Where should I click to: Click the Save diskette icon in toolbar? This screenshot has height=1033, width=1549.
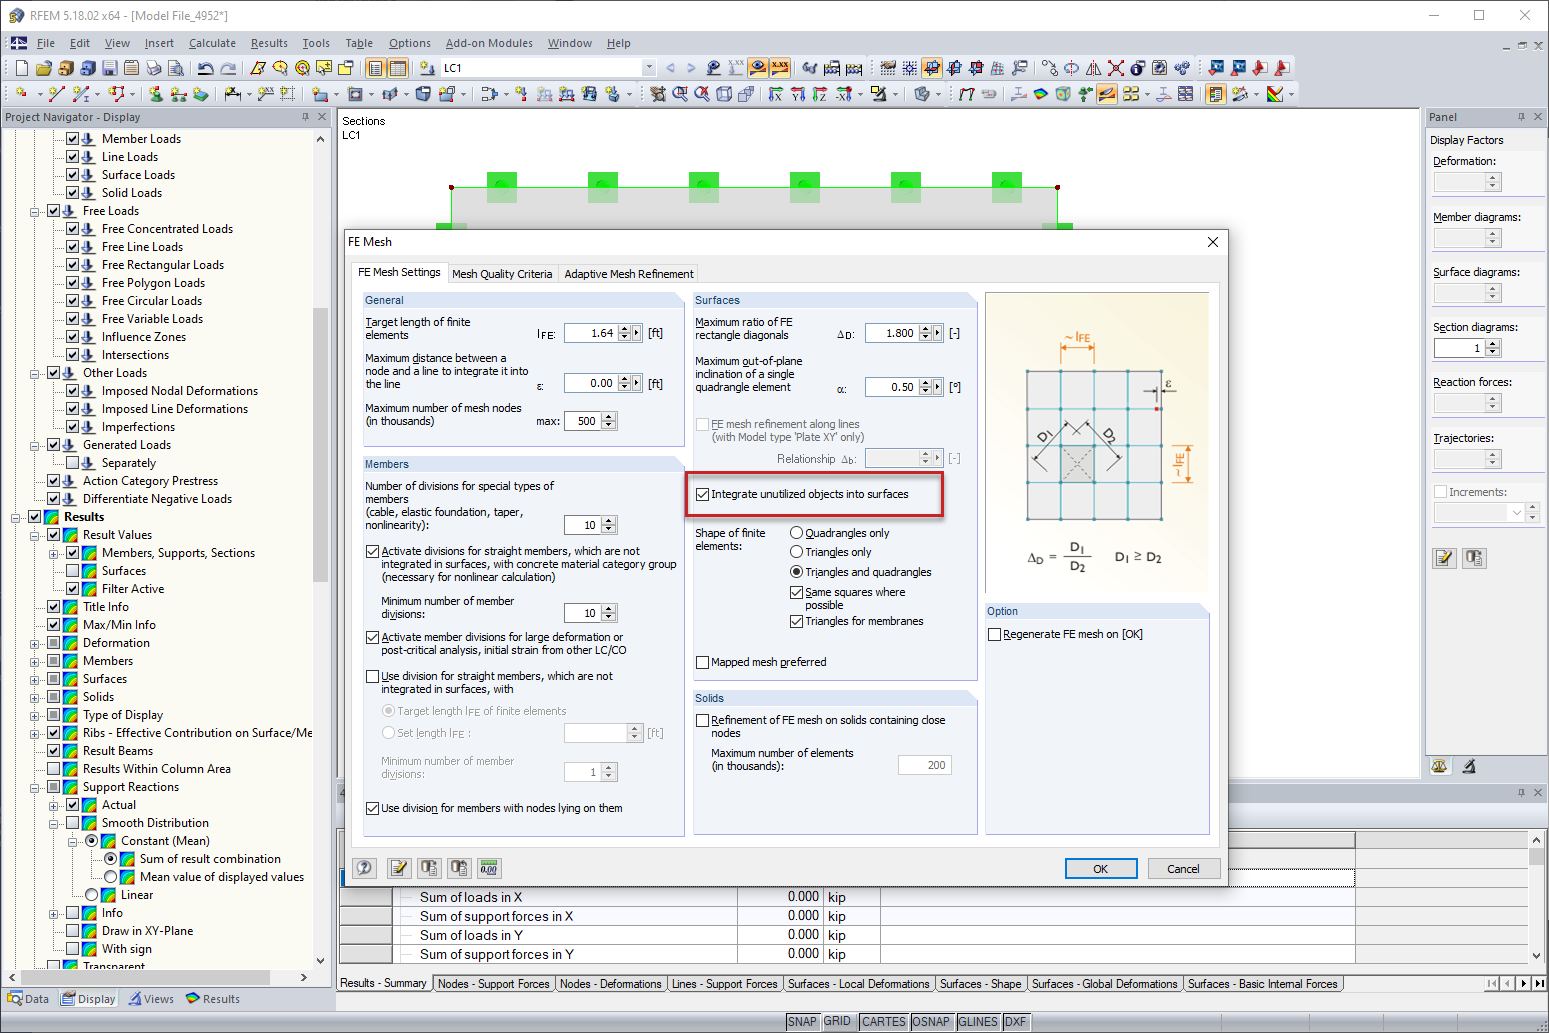tap(110, 68)
